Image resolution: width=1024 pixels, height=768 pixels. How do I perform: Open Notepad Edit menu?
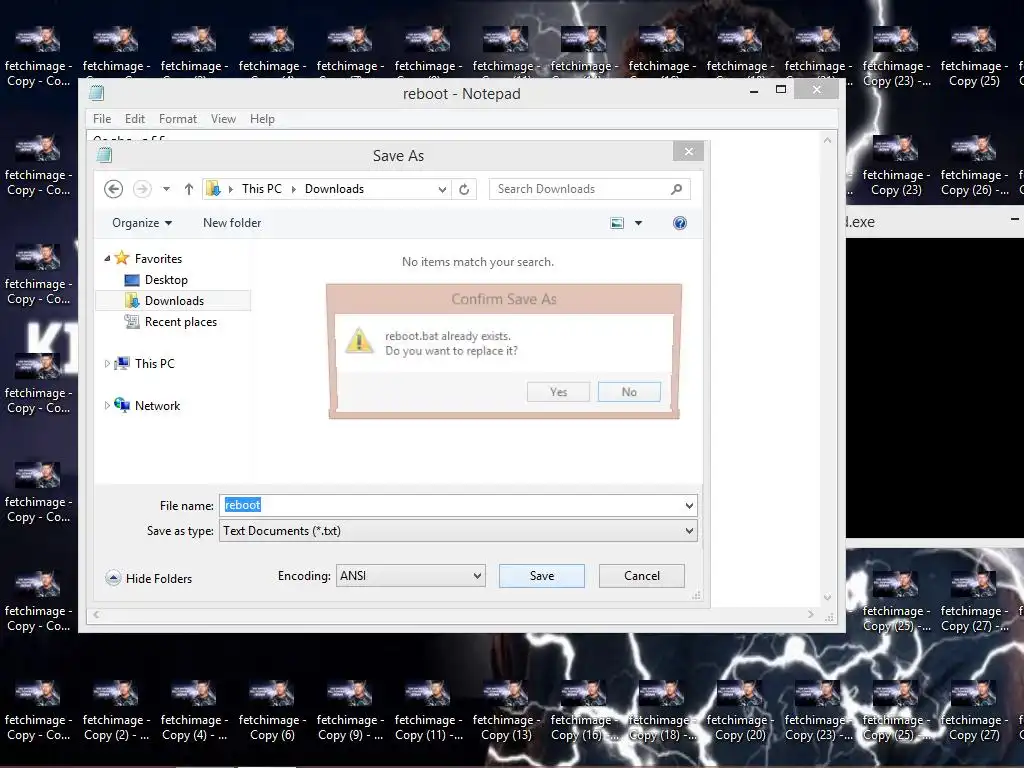click(135, 119)
